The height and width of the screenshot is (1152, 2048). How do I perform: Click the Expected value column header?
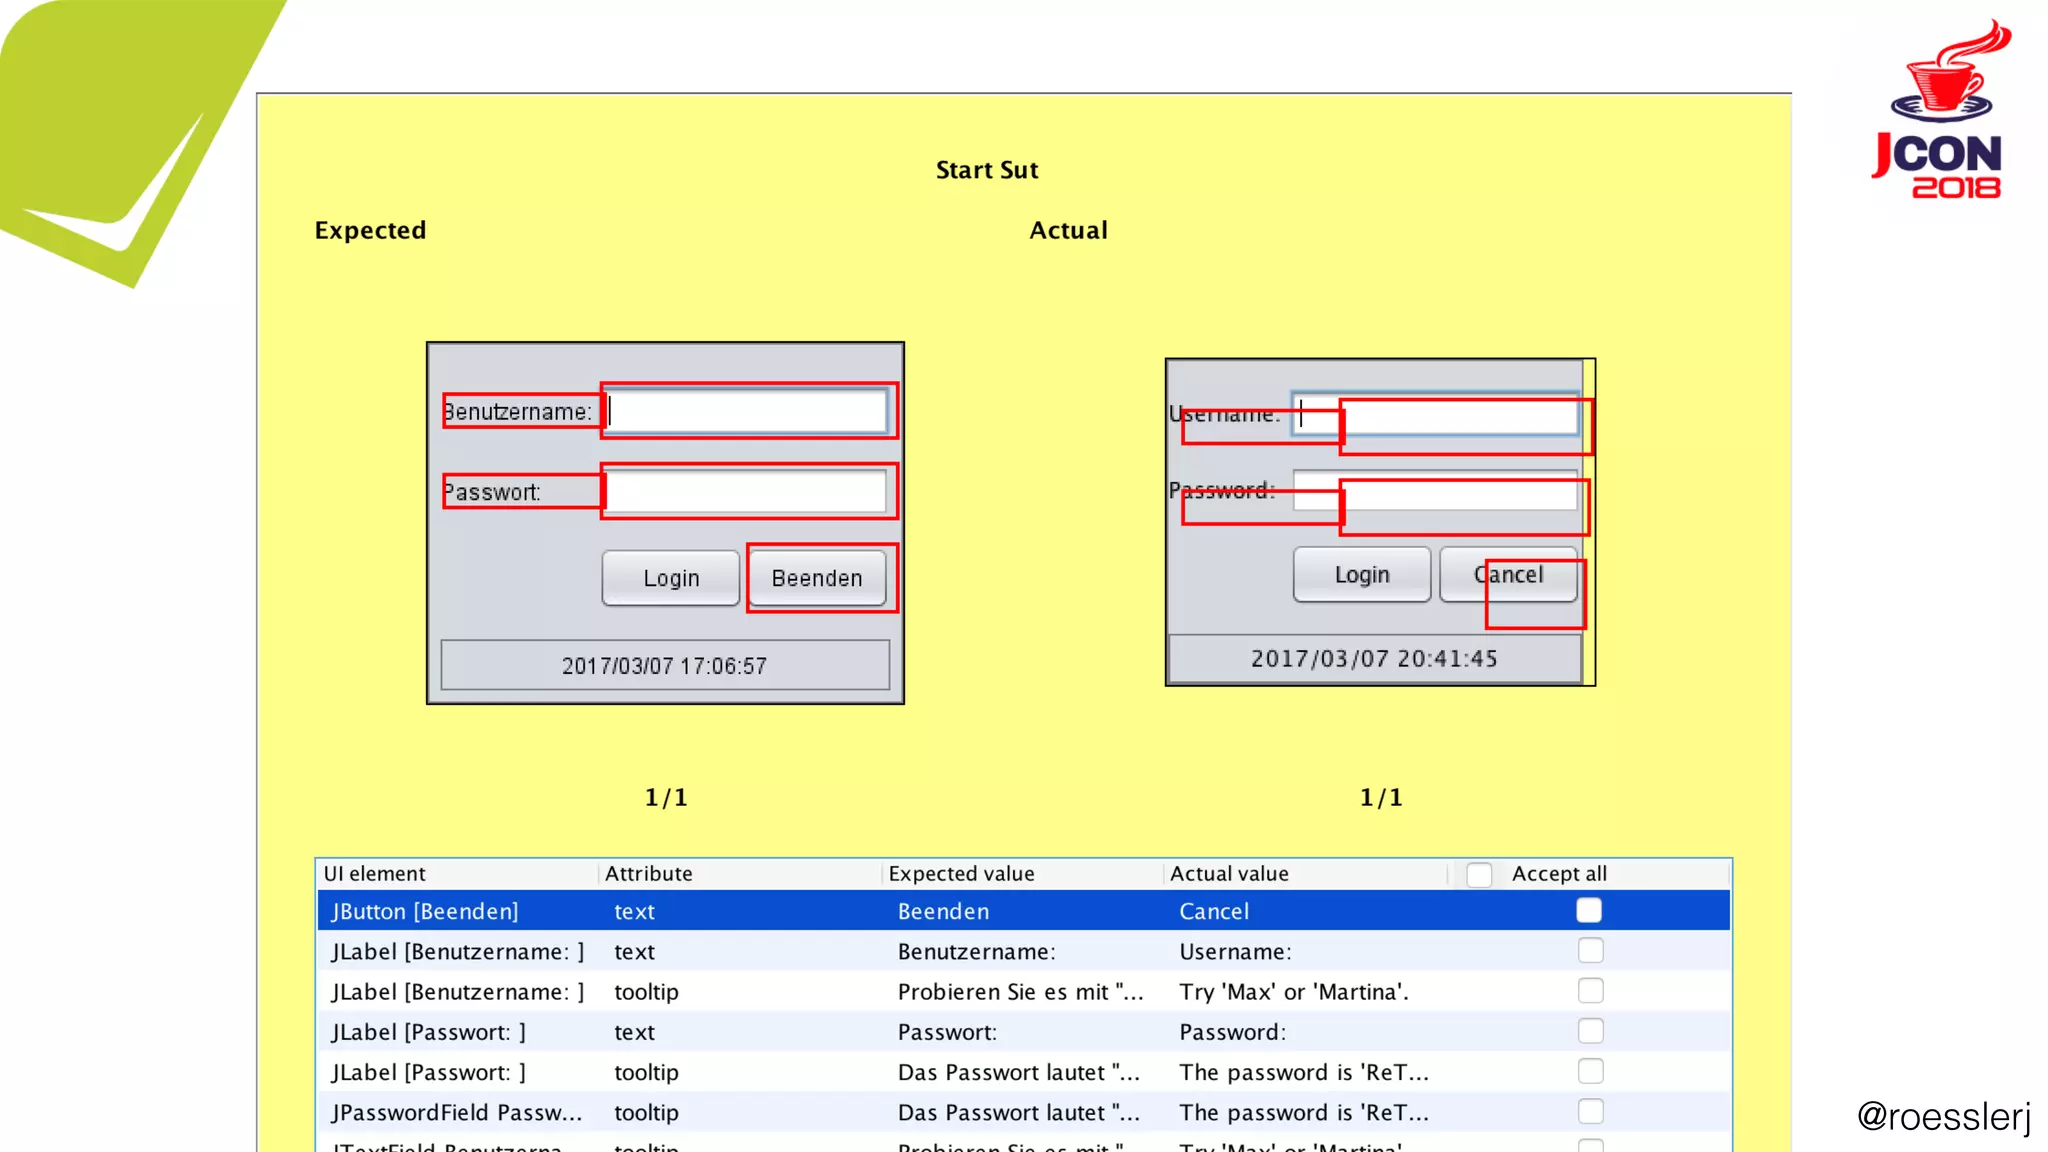click(x=960, y=874)
